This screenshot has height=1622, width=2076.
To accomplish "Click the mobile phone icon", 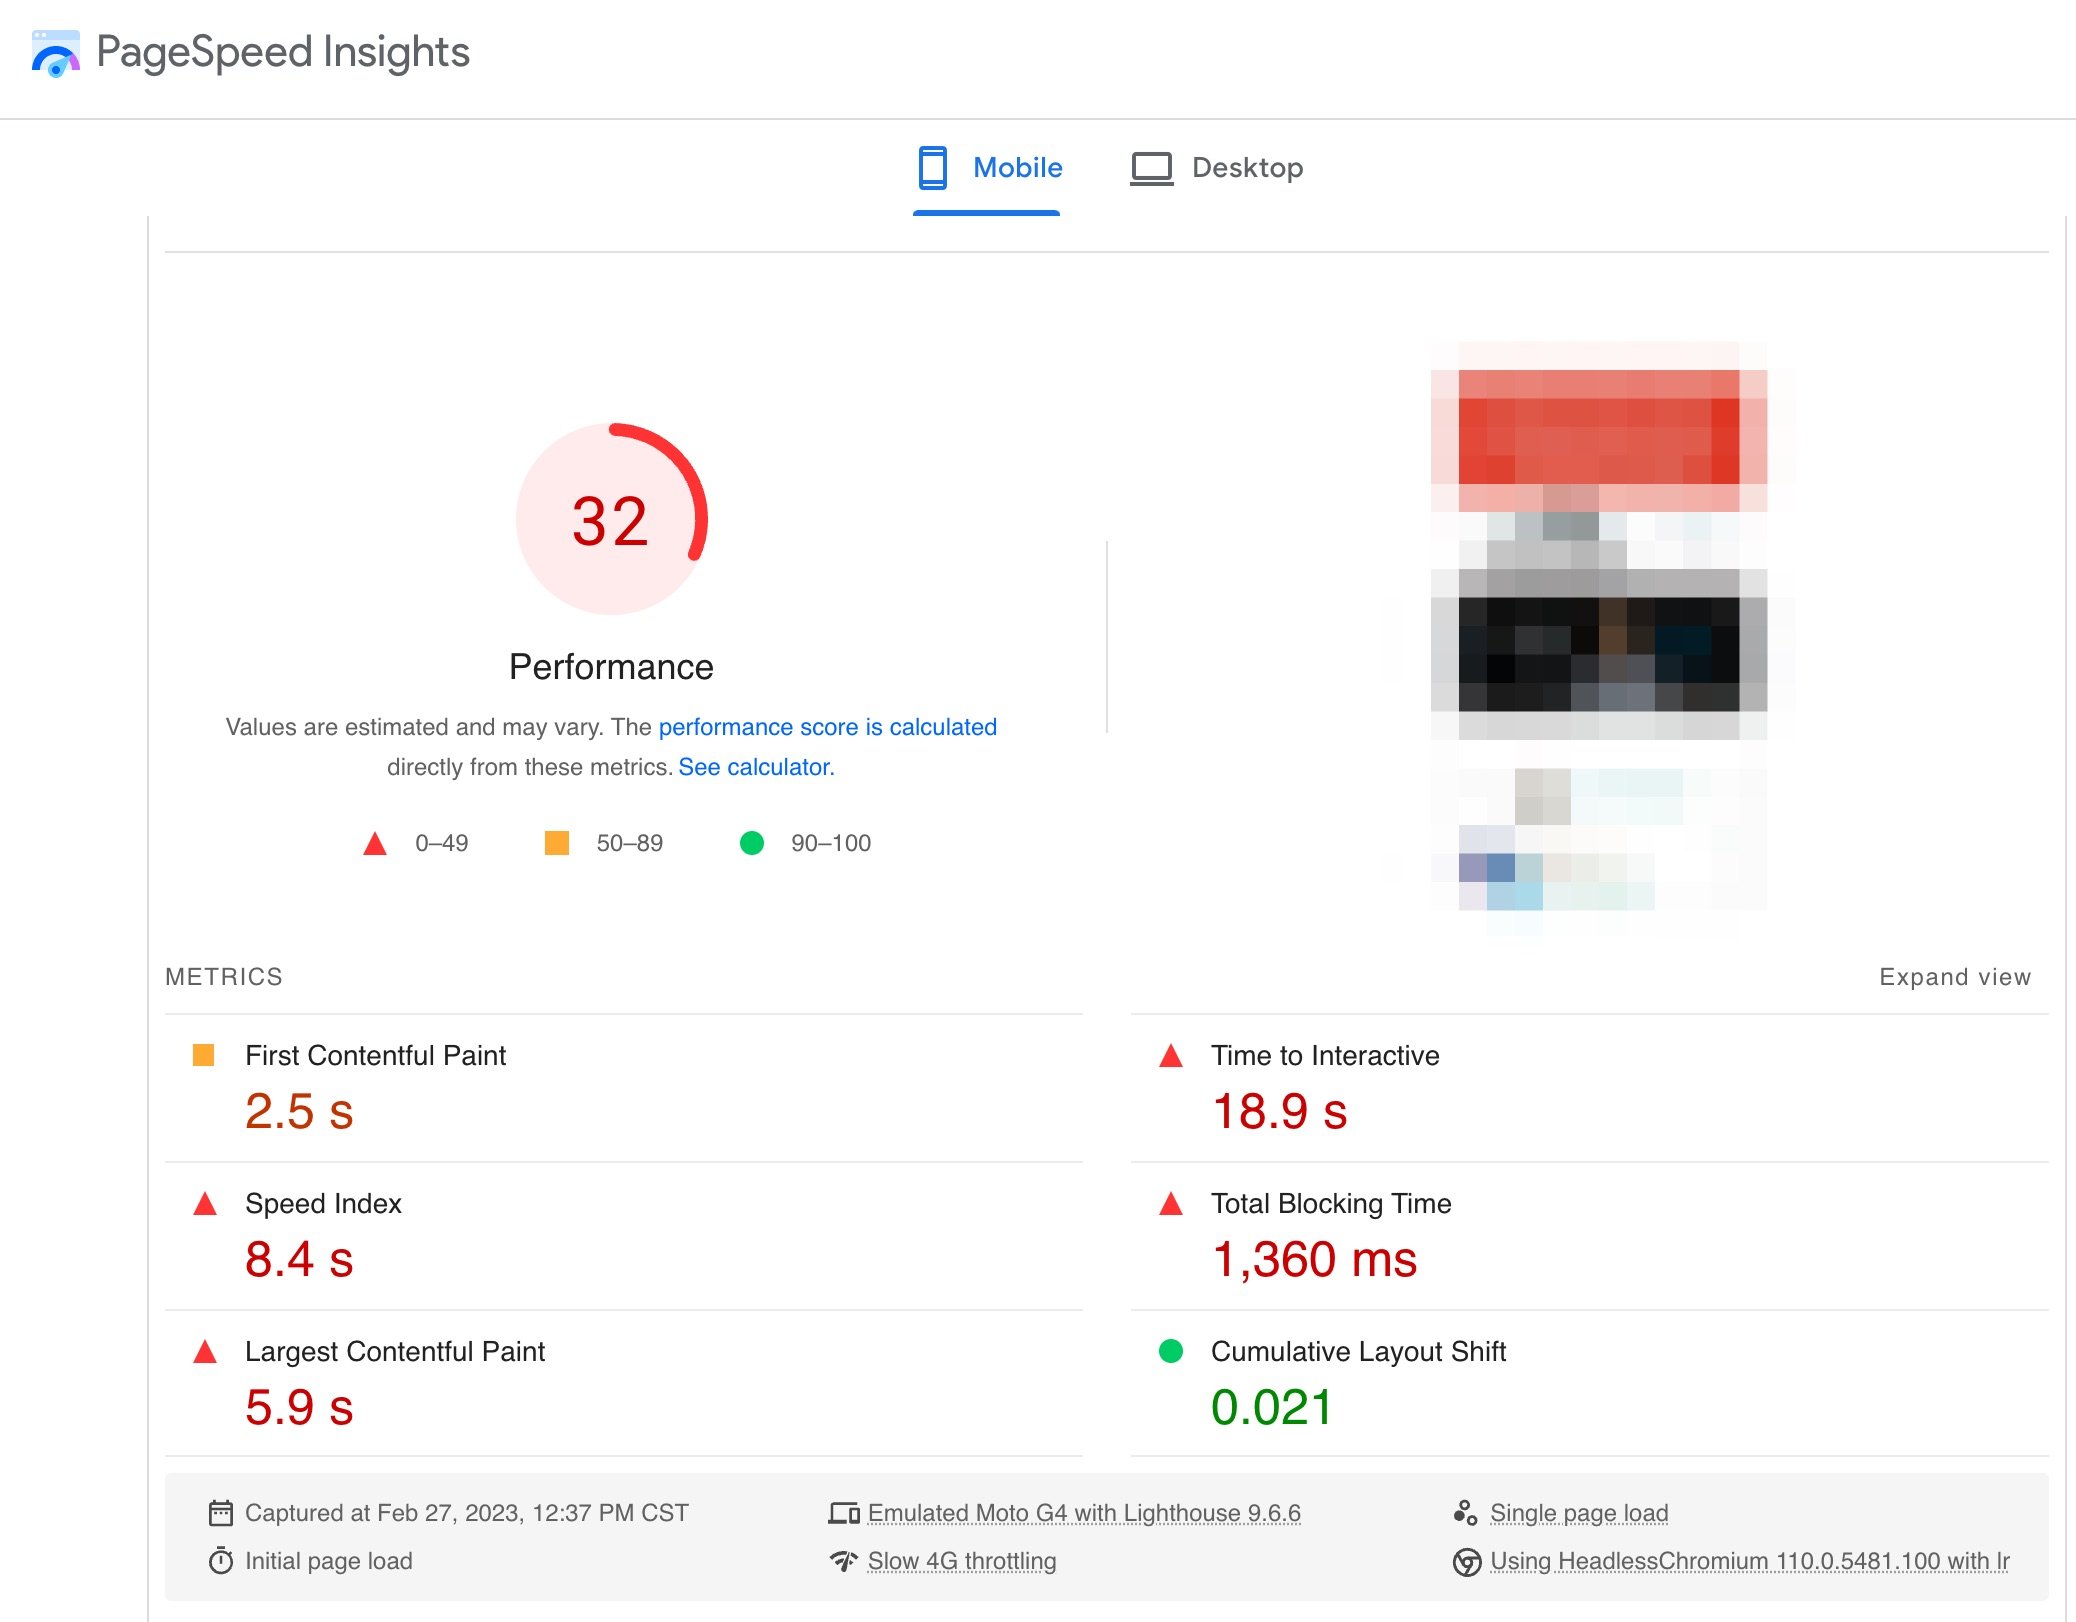I will pyautogui.click(x=933, y=167).
